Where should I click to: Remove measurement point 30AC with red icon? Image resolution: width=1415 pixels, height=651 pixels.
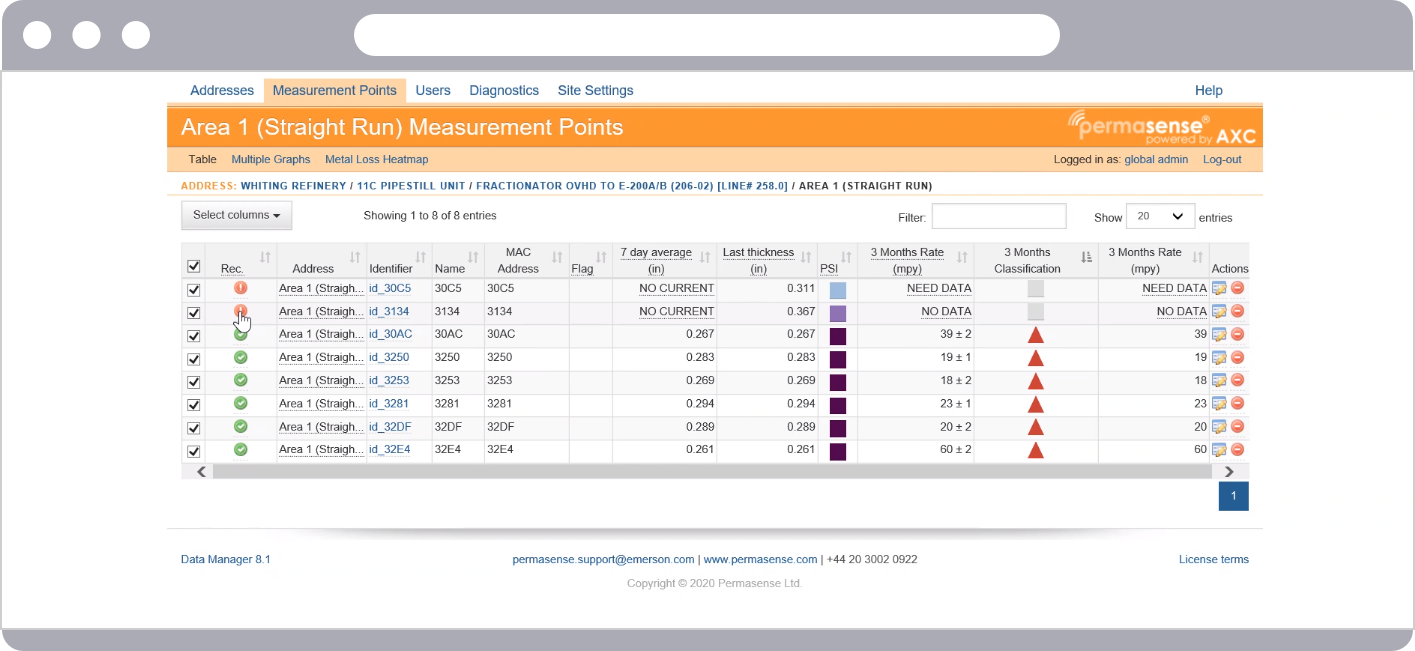tap(1237, 334)
